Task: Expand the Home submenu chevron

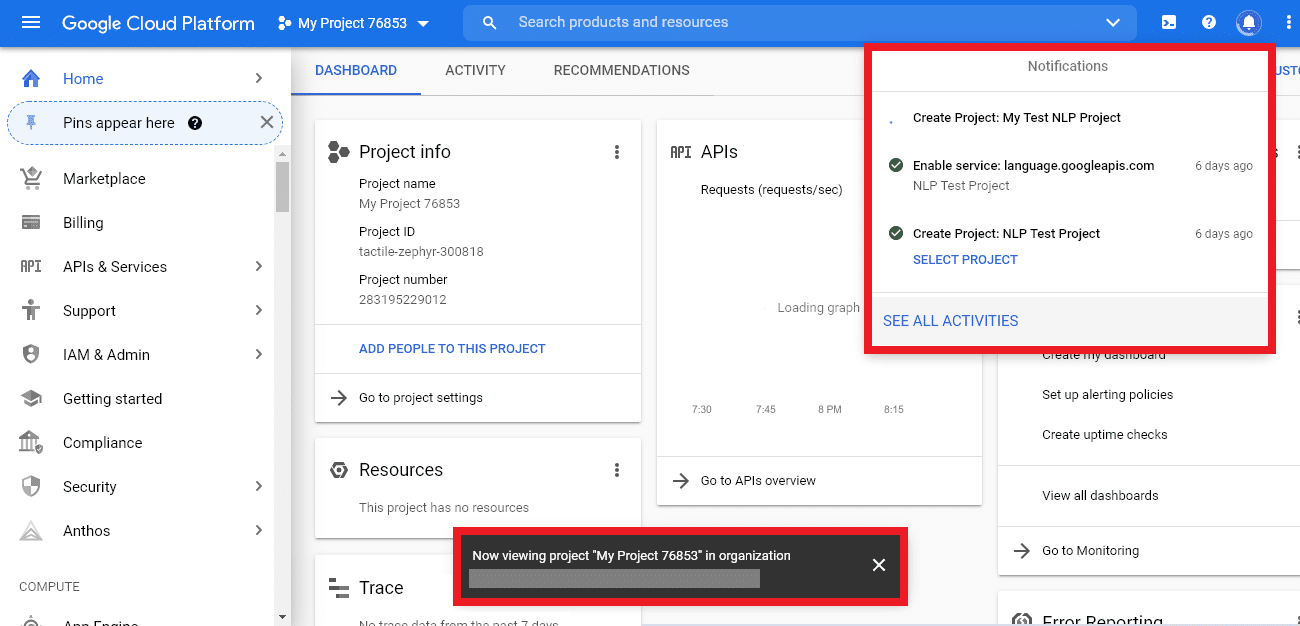Action: (x=259, y=78)
